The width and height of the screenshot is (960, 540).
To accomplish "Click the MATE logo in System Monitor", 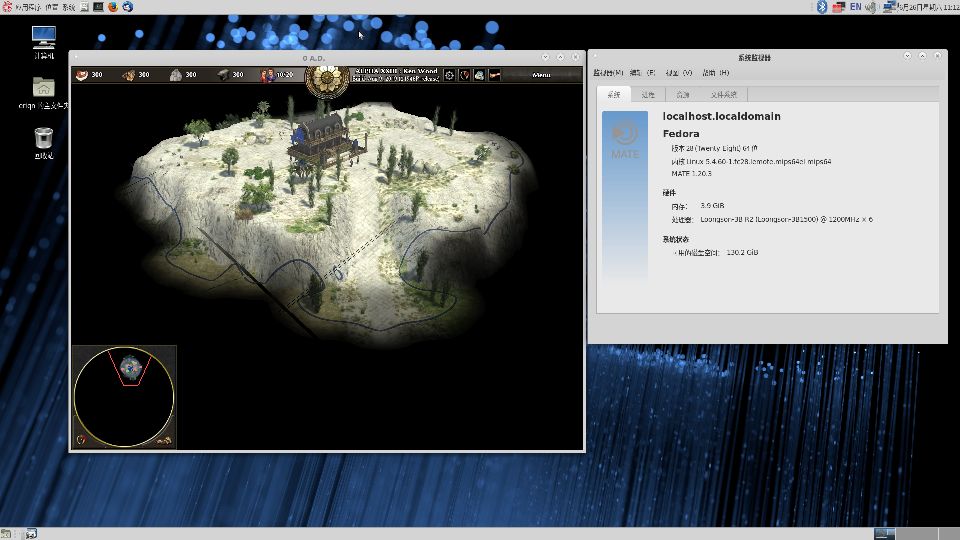I will [624, 141].
